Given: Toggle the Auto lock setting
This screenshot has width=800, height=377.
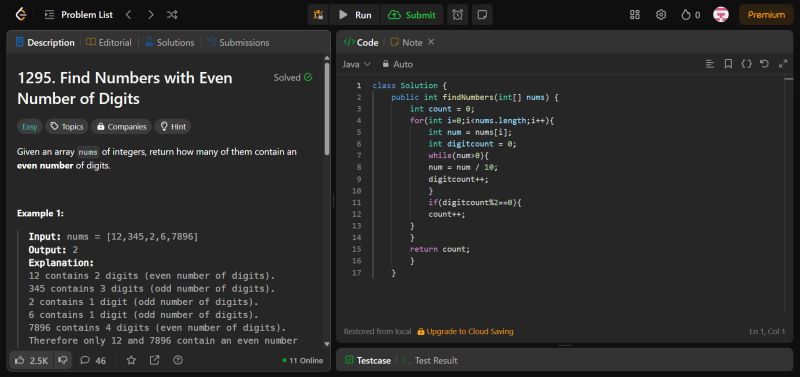Looking at the screenshot, I should click(x=397, y=64).
